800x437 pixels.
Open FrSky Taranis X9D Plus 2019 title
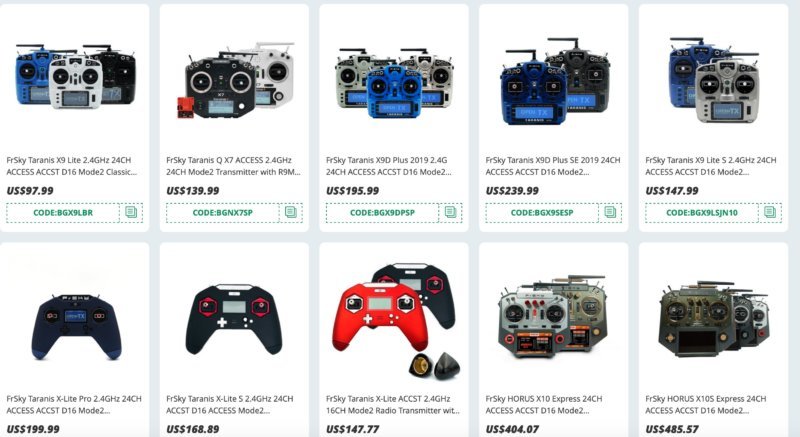pyautogui.click(x=389, y=166)
